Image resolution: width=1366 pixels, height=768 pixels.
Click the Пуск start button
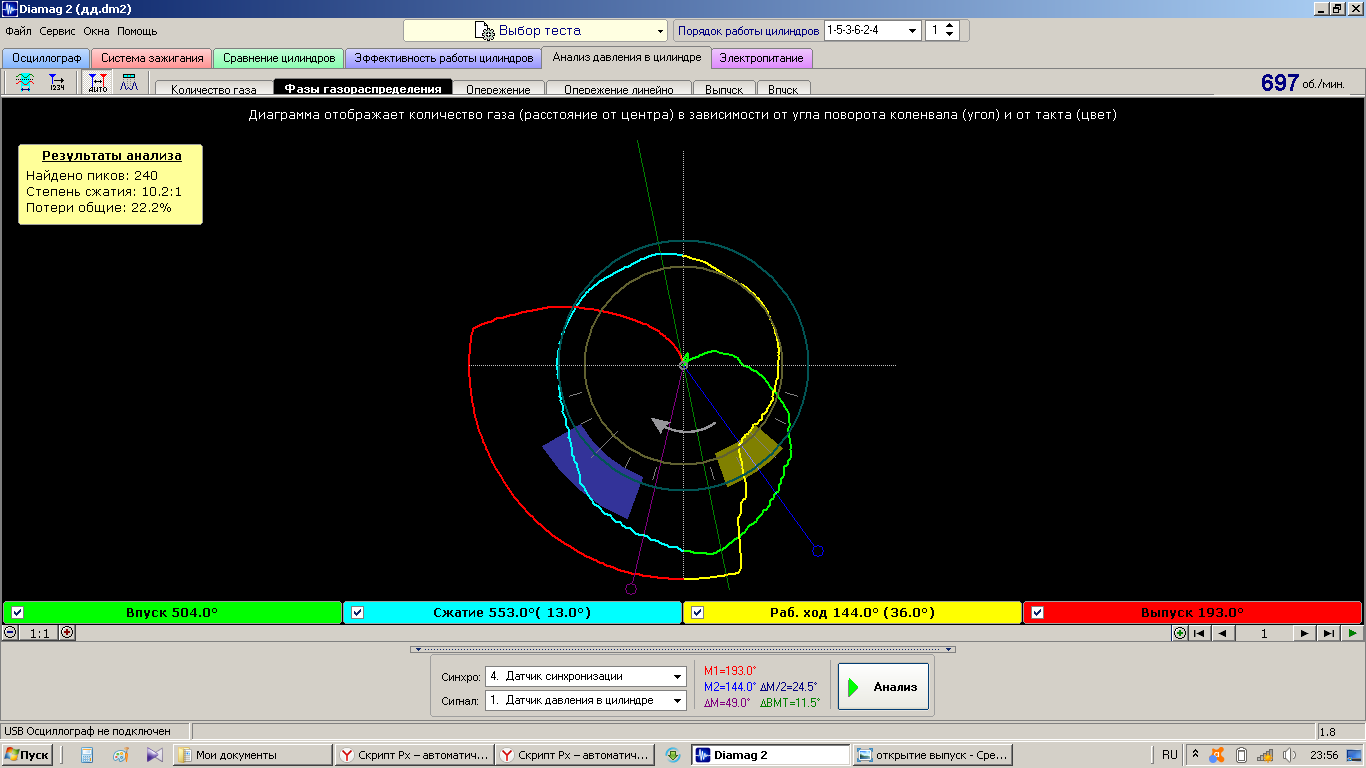click(x=27, y=755)
